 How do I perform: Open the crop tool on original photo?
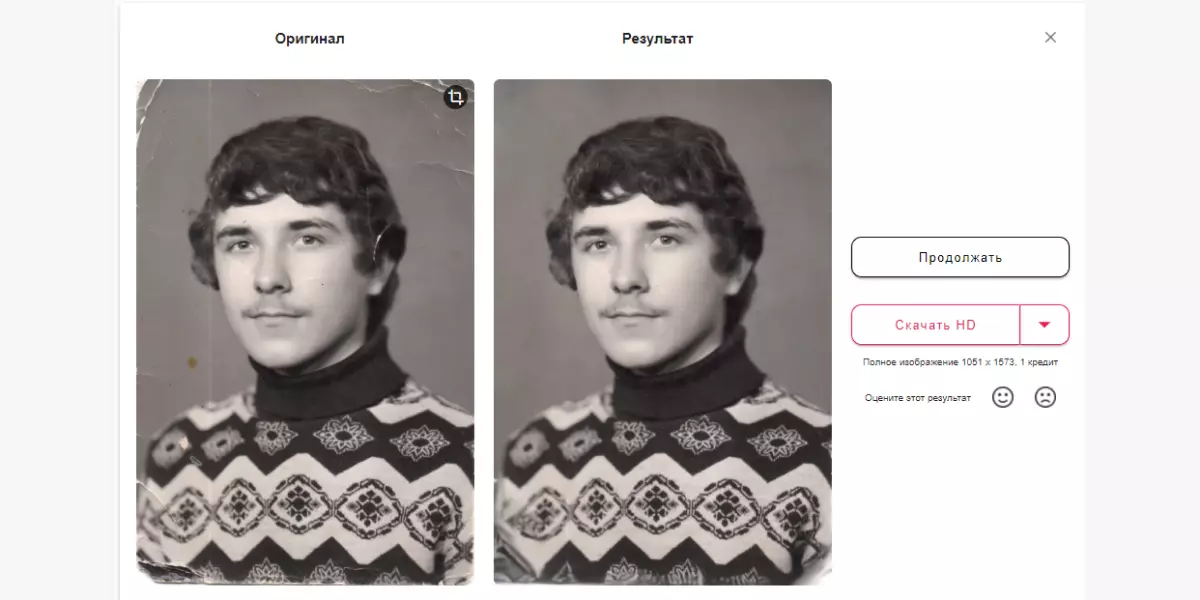click(456, 97)
